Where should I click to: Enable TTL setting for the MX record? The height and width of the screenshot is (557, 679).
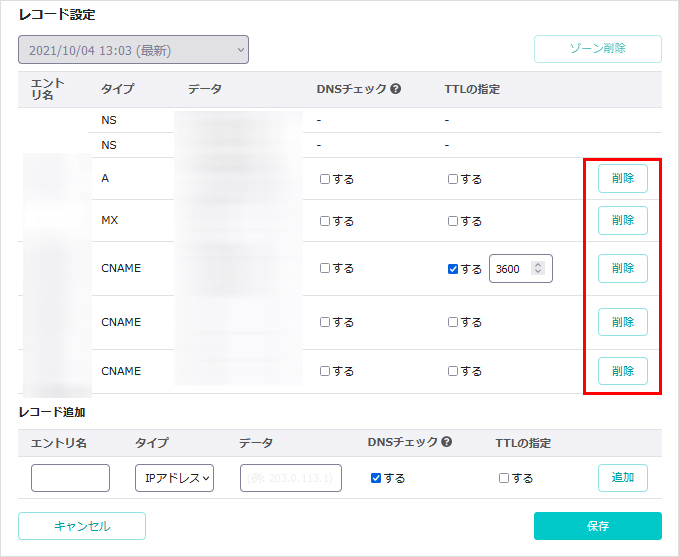[454, 221]
